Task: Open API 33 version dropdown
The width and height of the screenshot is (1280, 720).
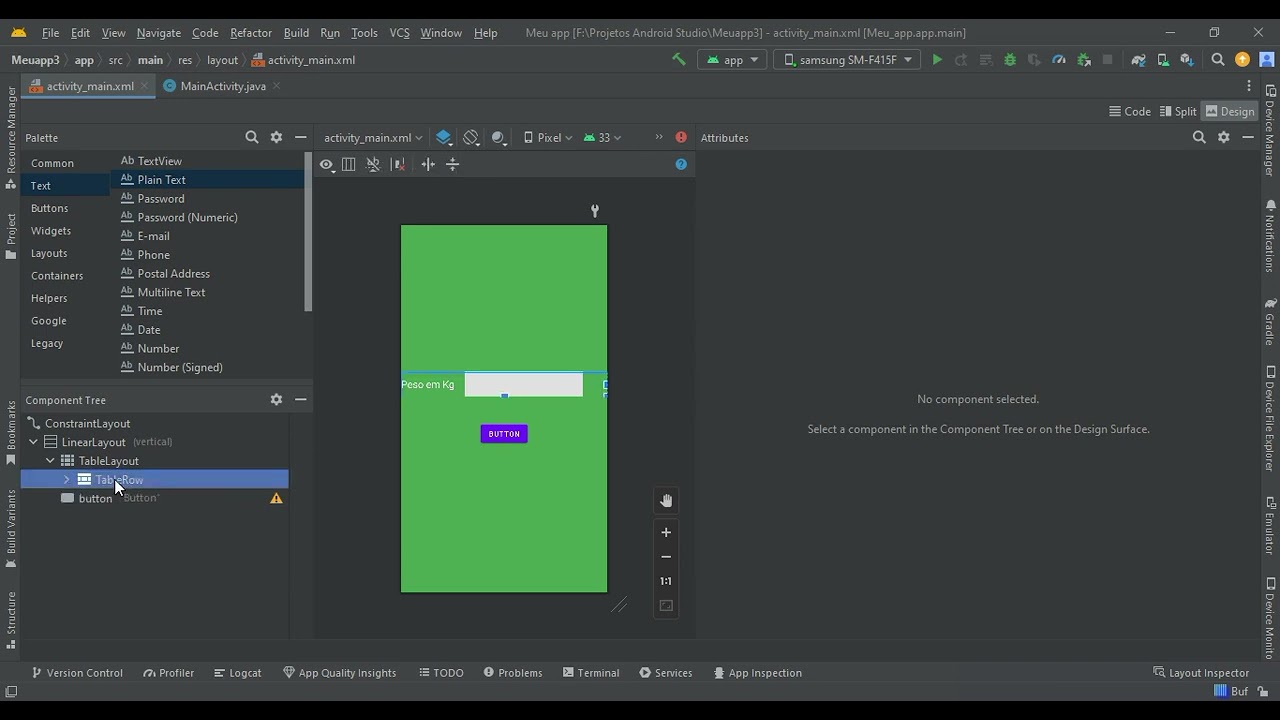Action: pos(602,137)
